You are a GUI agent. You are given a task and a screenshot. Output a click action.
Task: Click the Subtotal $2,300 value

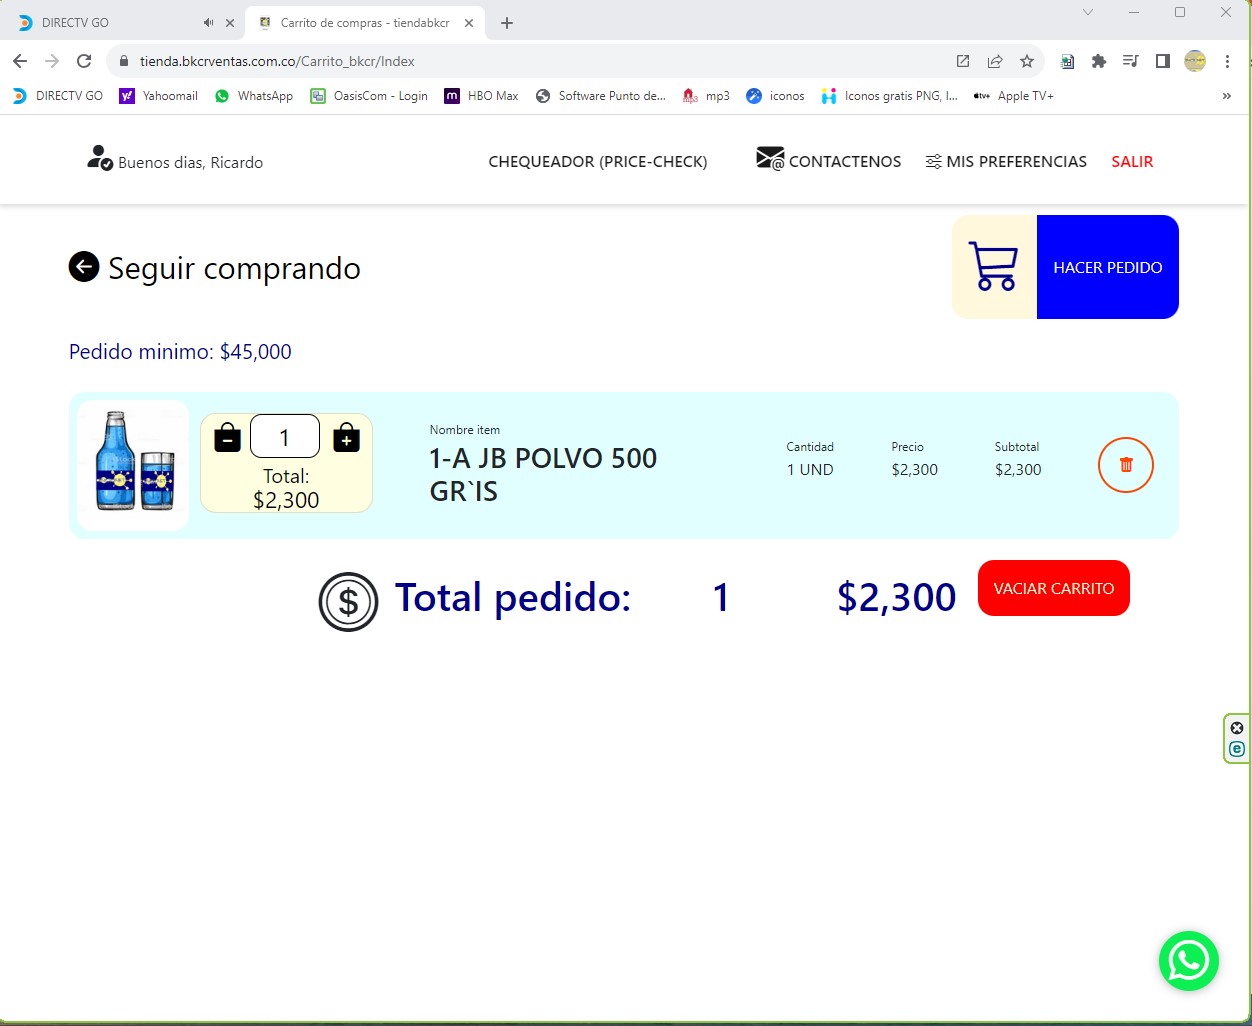coord(1018,469)
